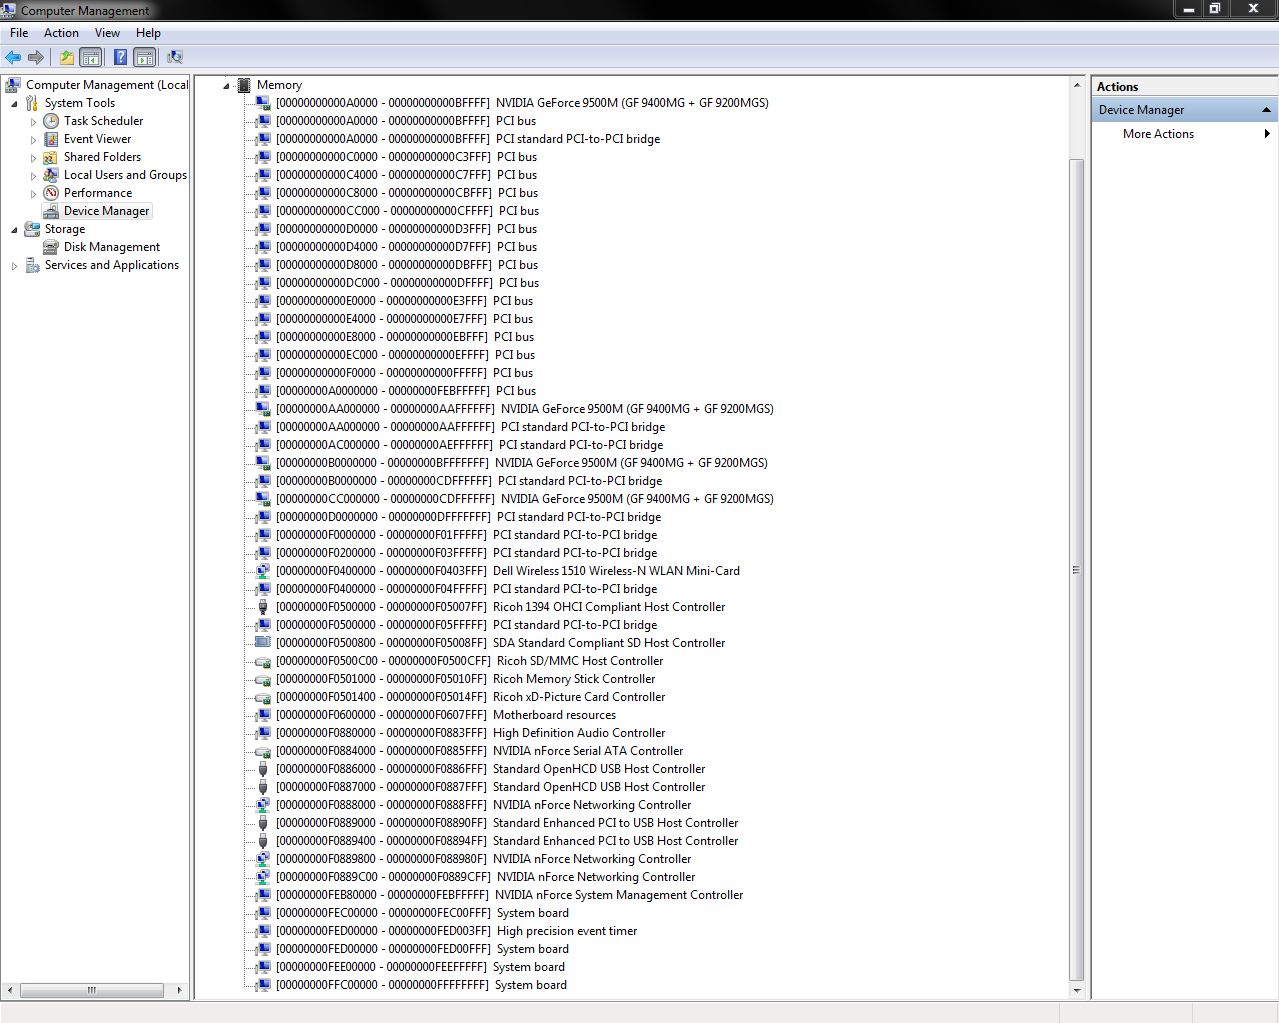Open the View menu
The image size is (1279, 1023).
pos(107,33)
